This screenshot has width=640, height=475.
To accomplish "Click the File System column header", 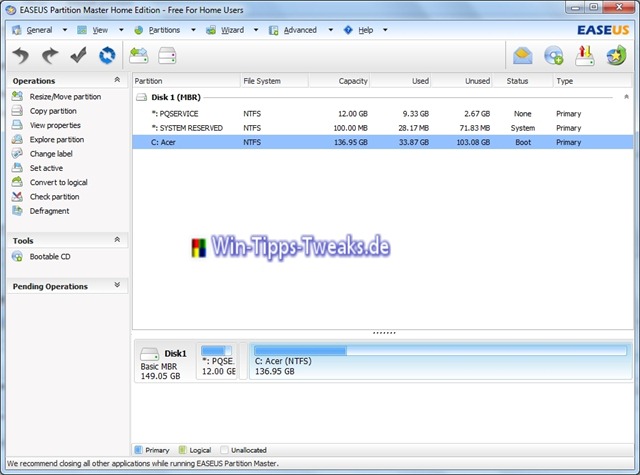I will pos(274,81).
